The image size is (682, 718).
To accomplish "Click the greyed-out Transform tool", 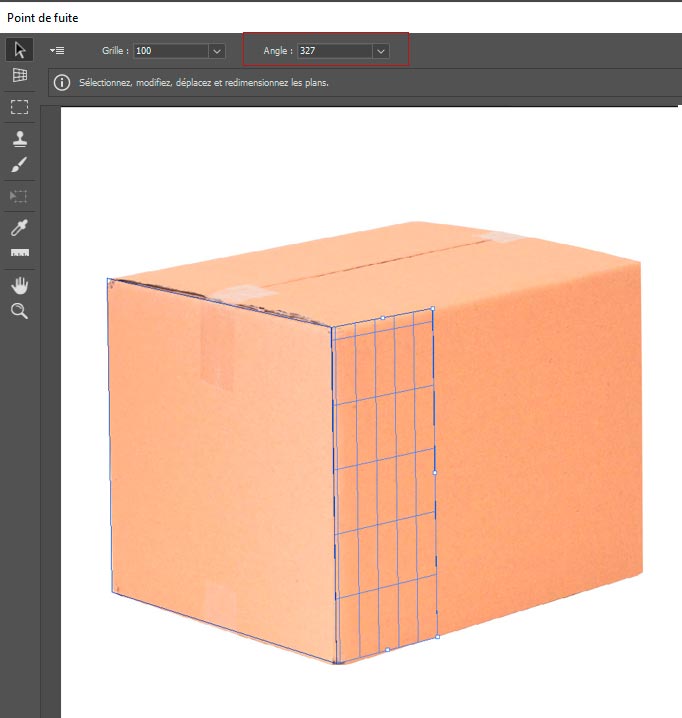I will tap(19, 196).
